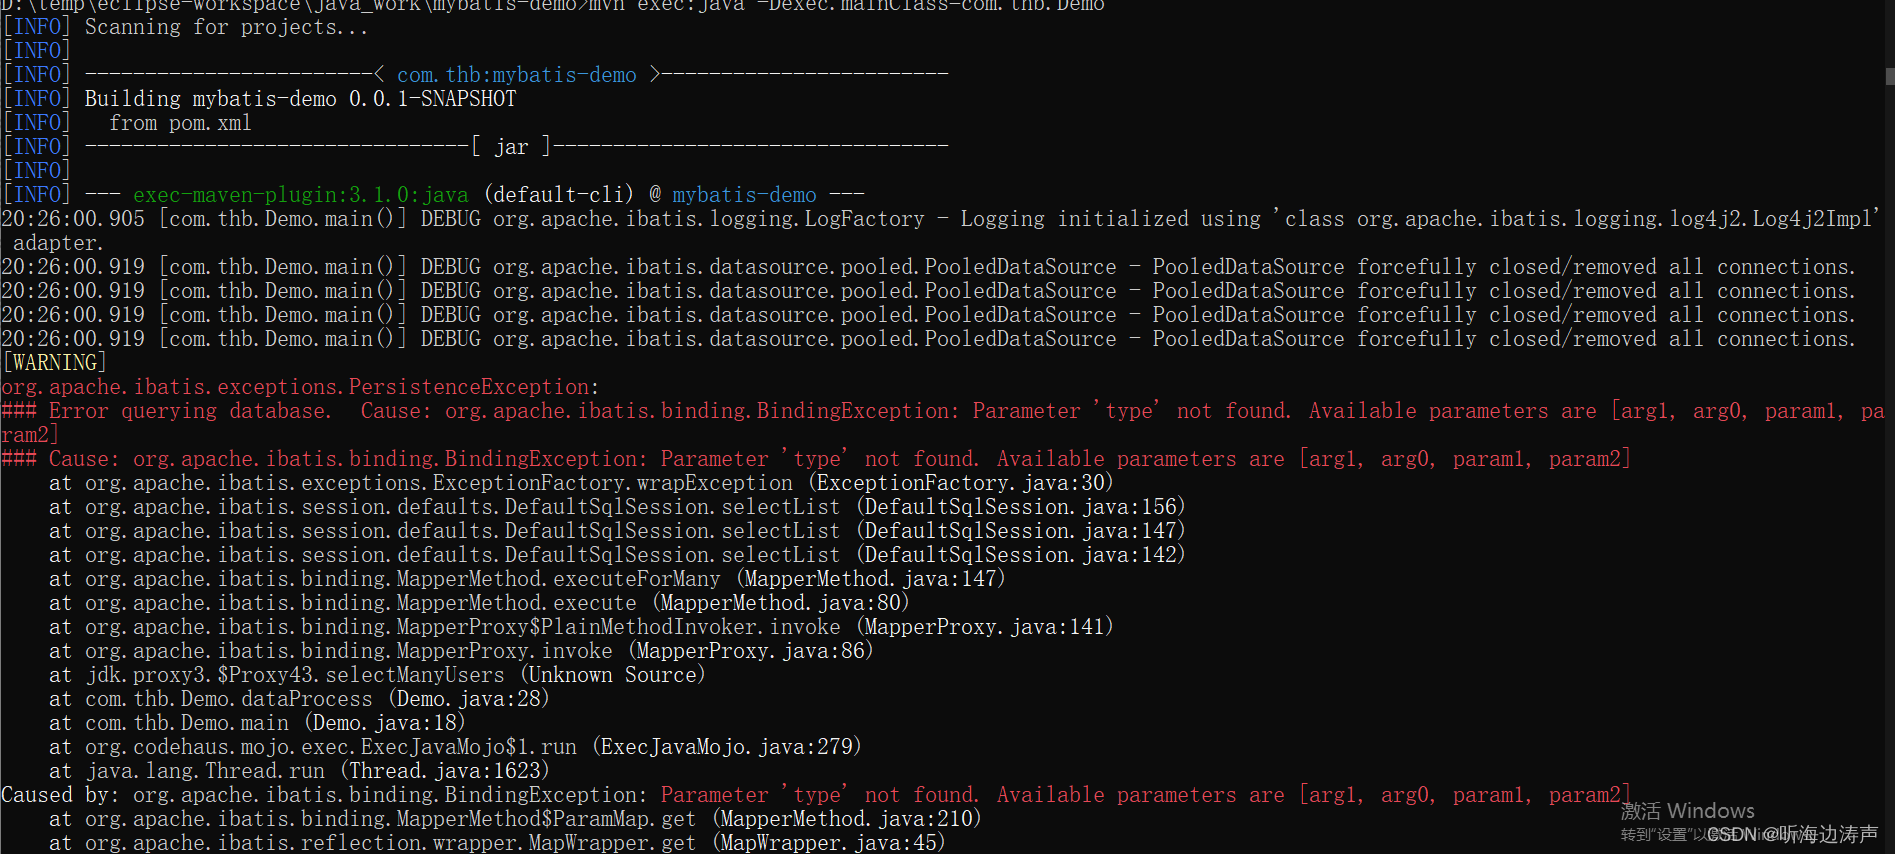Viewport: 1895px width, 854px height.
Task: Click 'java.lang.Thread.run' stack line
Action: [204, 771]
